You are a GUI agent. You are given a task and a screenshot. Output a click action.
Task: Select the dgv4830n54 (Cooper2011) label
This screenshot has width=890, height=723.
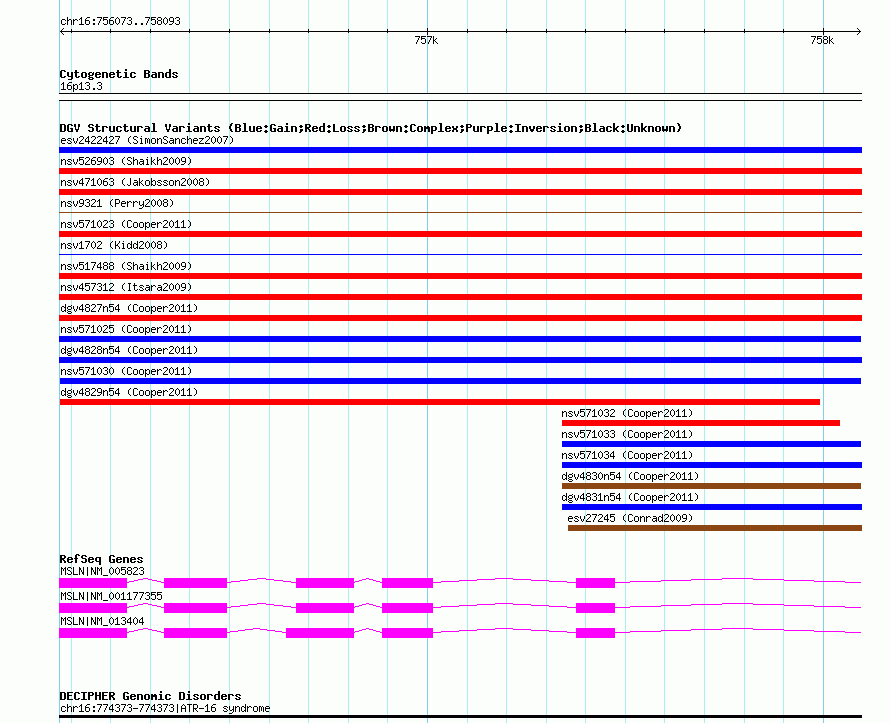click(x=630, y=476)
